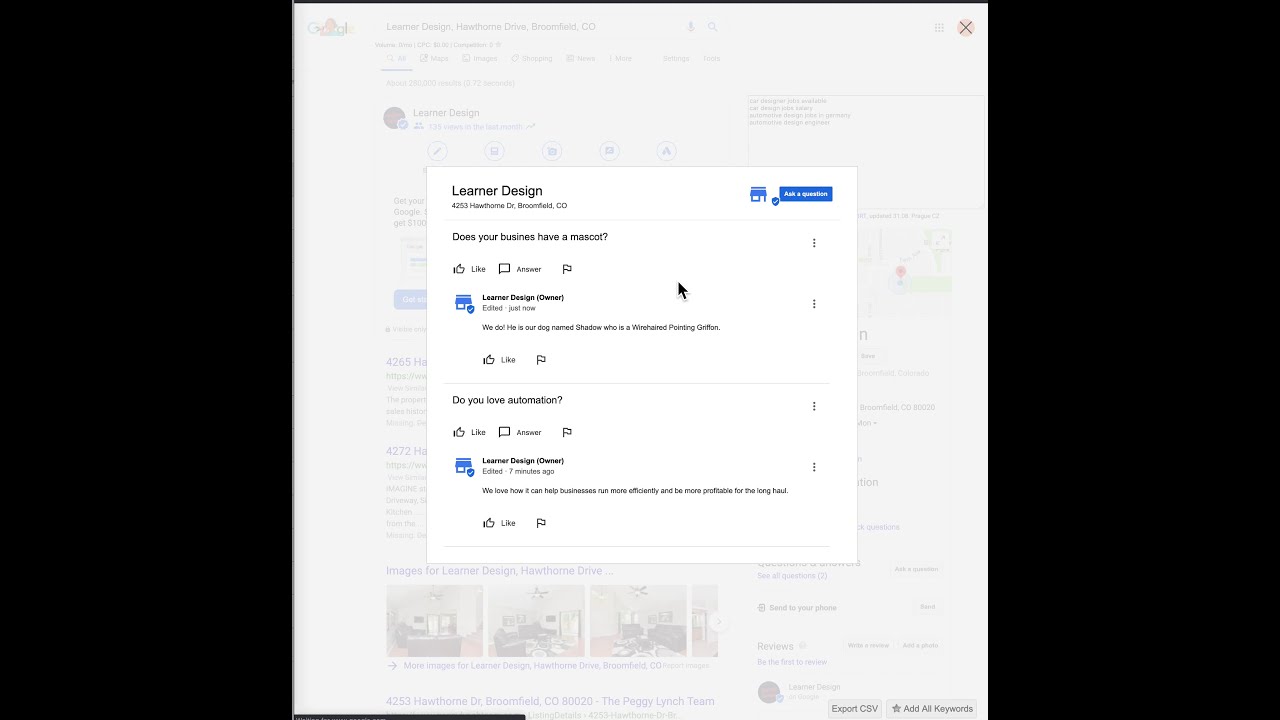Click the search magnifier icon

pos(713,27)
